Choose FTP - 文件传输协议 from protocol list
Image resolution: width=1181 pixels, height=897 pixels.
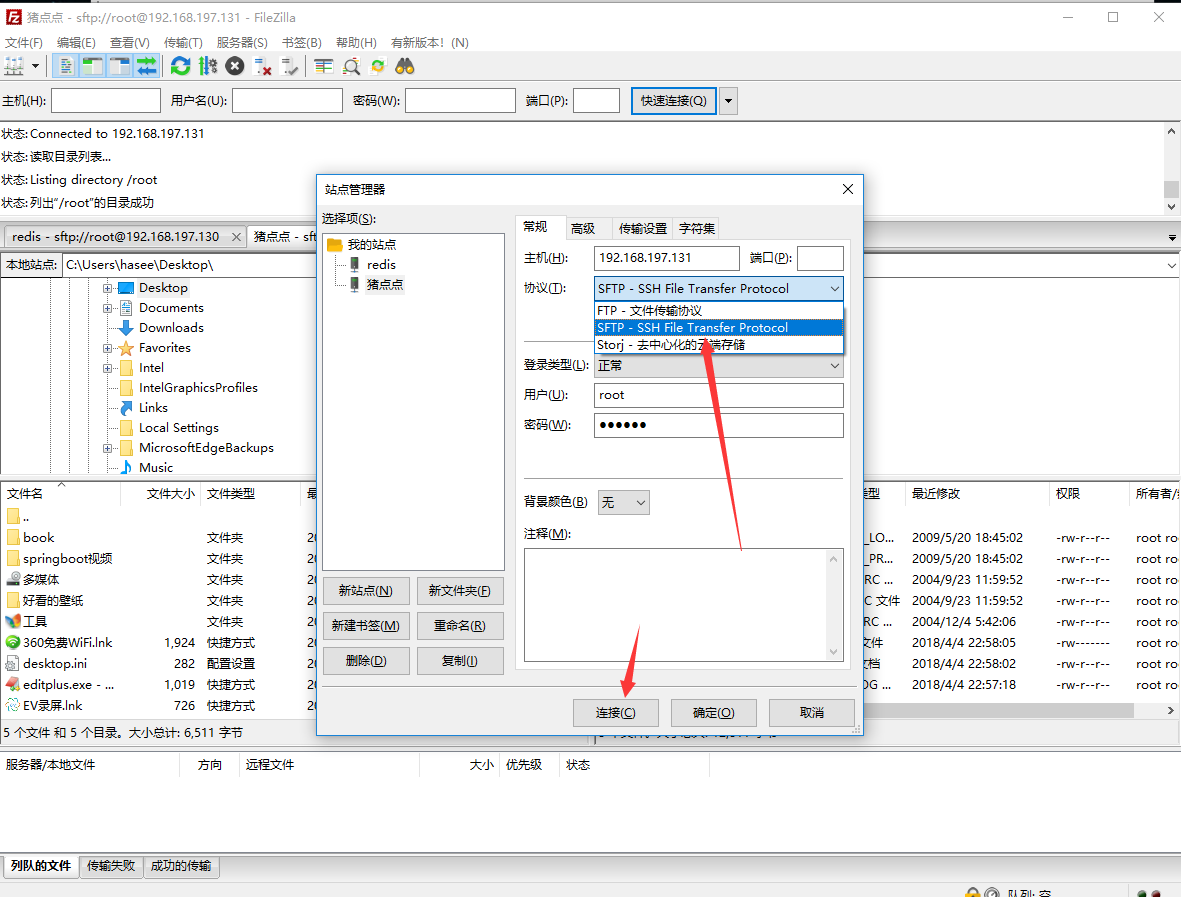pyautogui.click(x=719, y=310)
